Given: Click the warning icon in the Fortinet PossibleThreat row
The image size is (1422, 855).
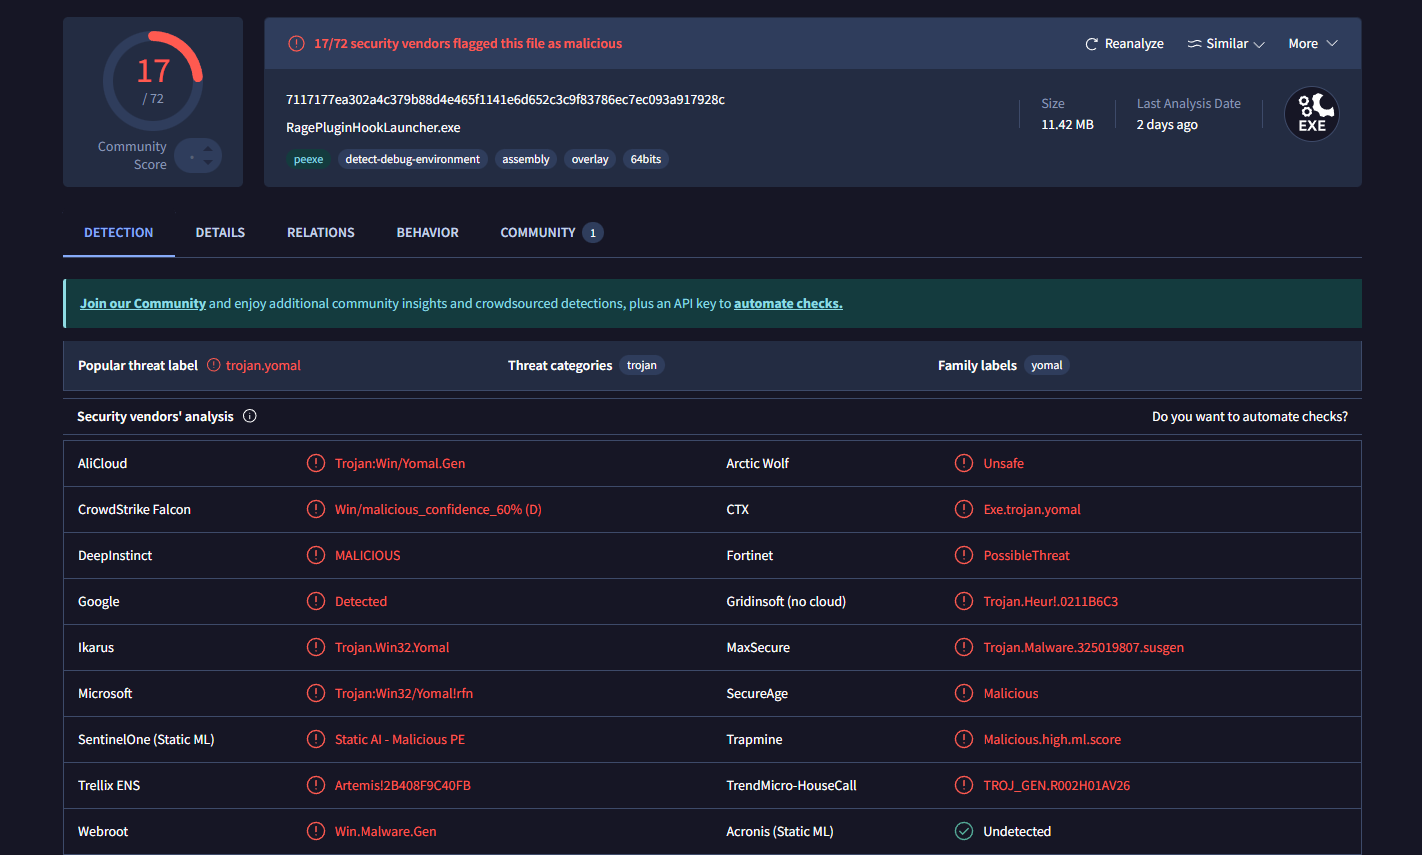Looking at the screenshot, I should pos(964,555).
